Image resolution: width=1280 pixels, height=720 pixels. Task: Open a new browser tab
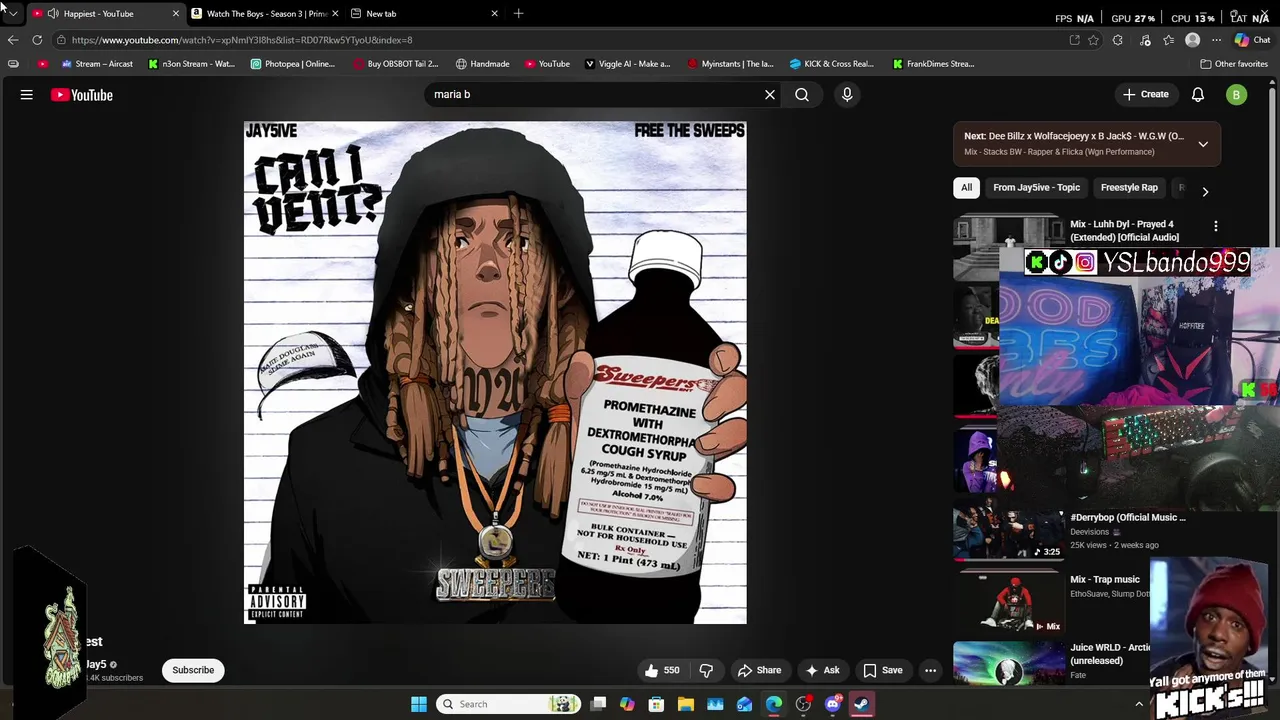(x=518, y=14)
